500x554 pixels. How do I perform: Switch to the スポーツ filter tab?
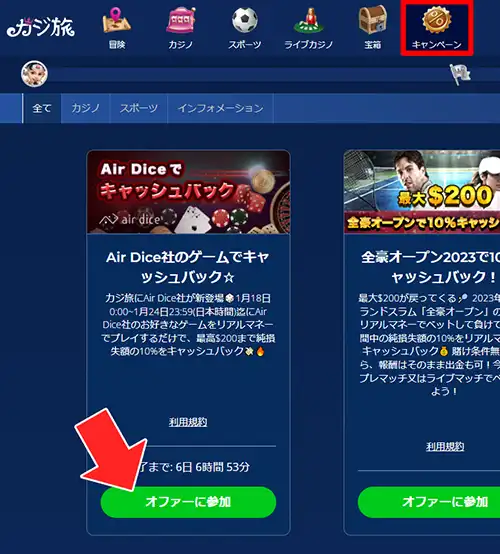click(139, 108)
